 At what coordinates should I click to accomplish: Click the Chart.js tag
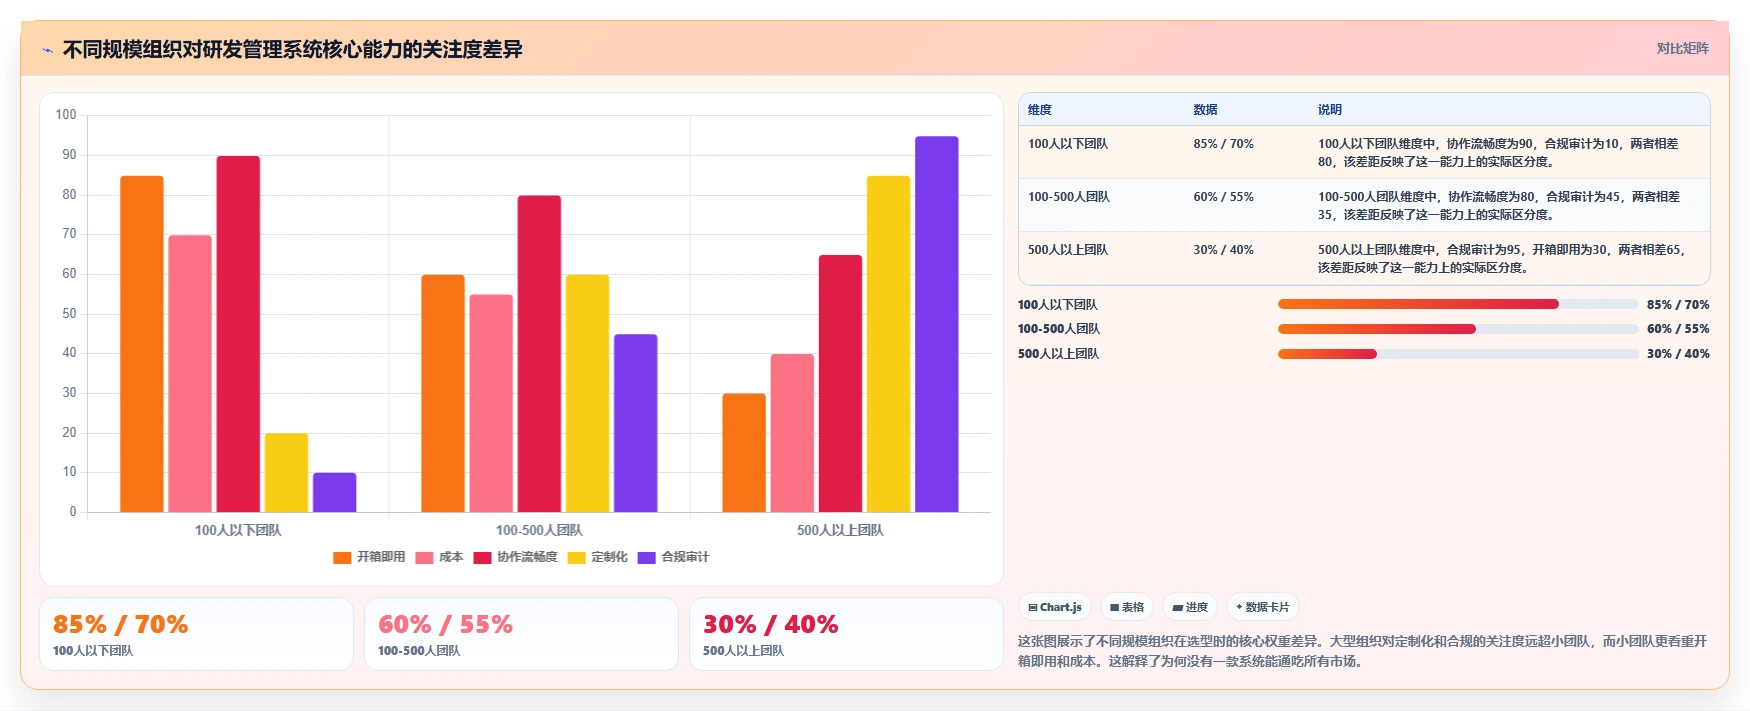point(1055,607)
